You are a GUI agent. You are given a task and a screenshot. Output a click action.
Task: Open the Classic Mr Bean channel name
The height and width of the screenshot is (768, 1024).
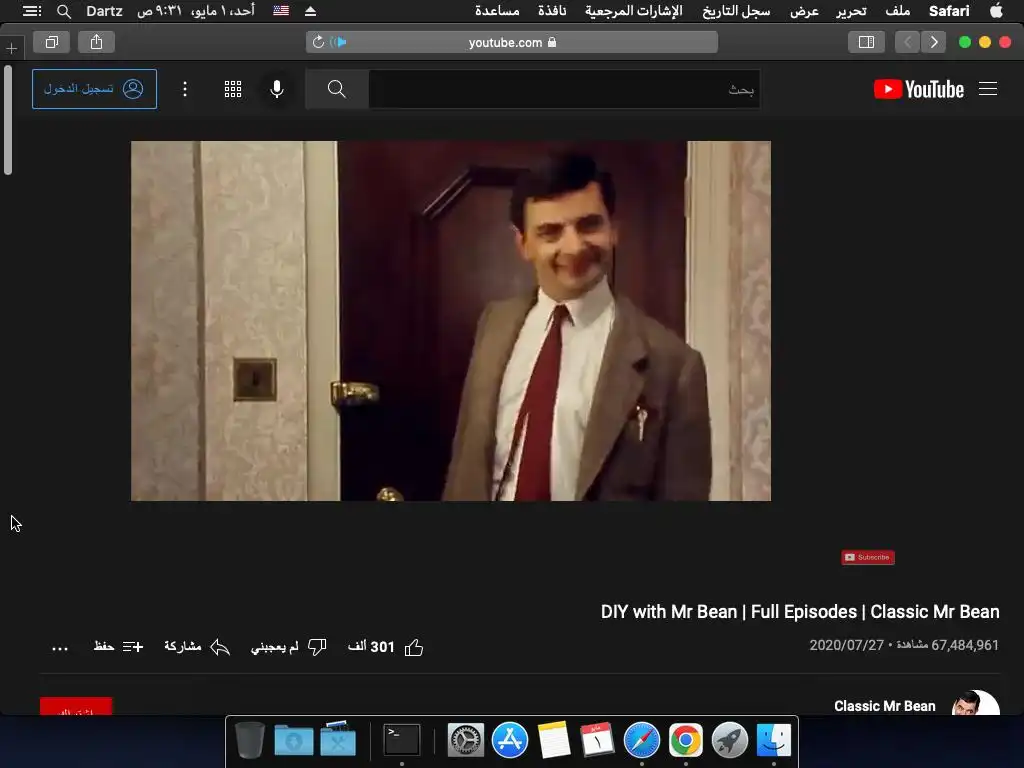[884, 706]
